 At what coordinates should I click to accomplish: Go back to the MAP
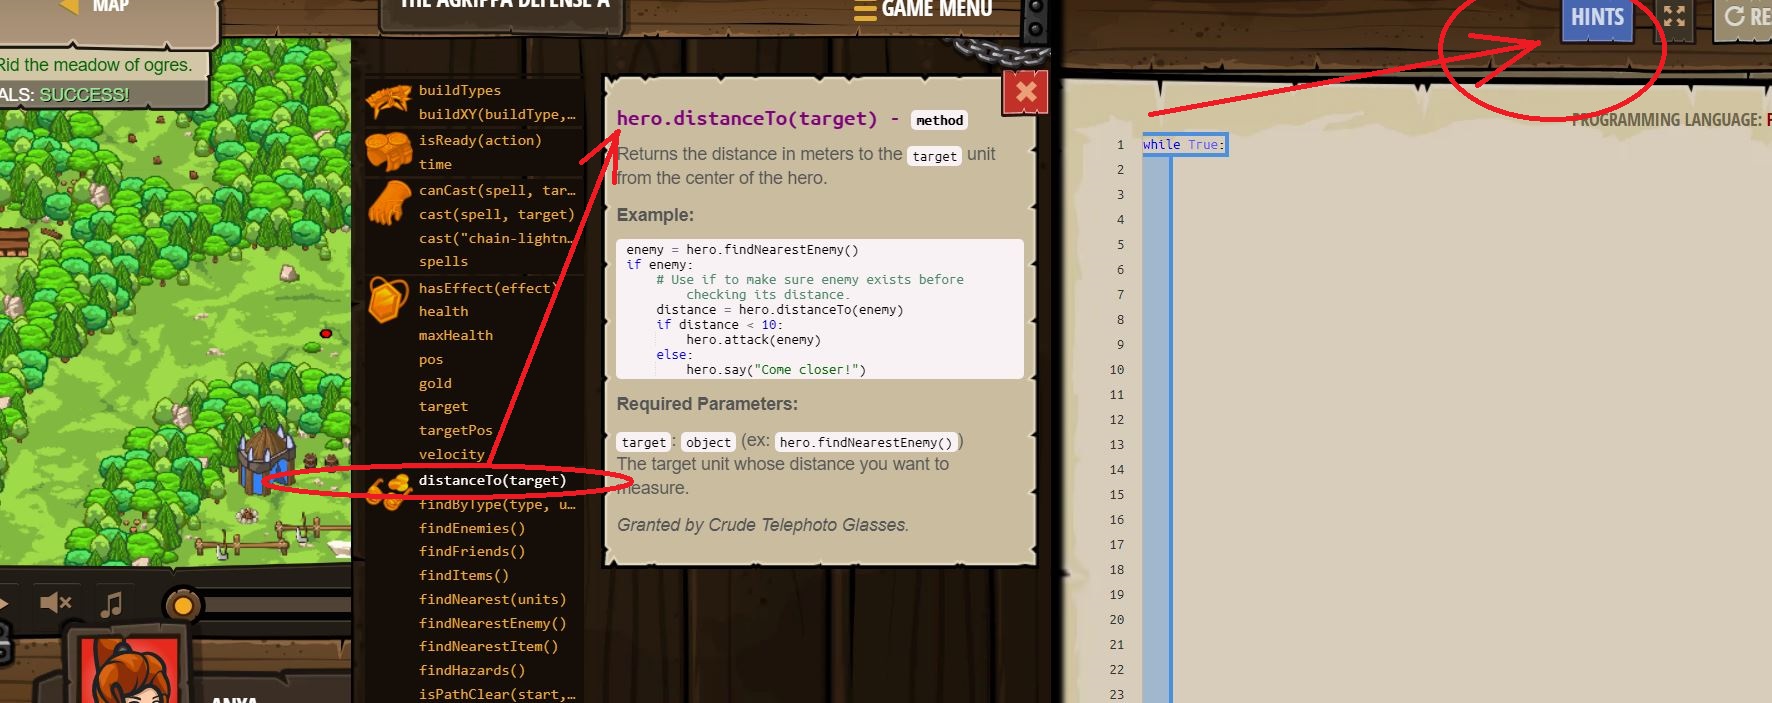pos(96,8)
